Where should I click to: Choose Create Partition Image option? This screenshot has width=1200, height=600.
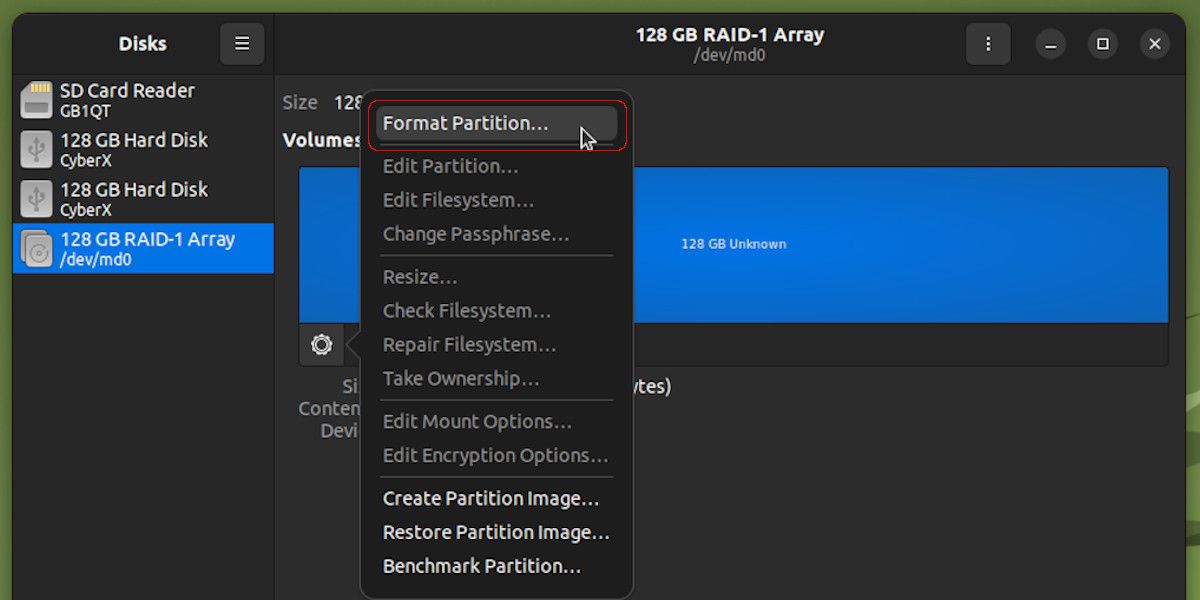tap(490, 498)
